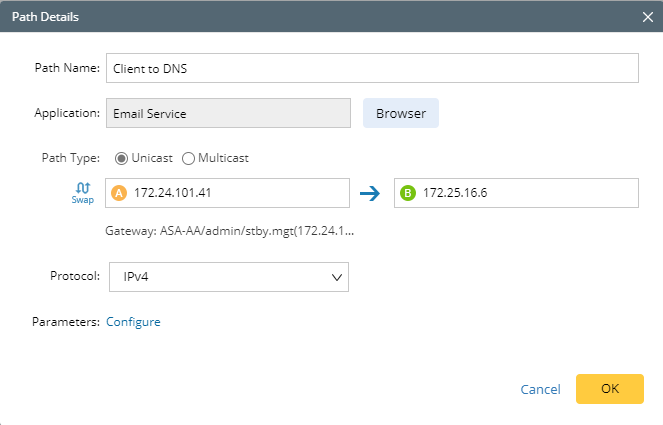The image size is (663, 425).
Task: Select the Multicast path type
Action: (188, 158)
